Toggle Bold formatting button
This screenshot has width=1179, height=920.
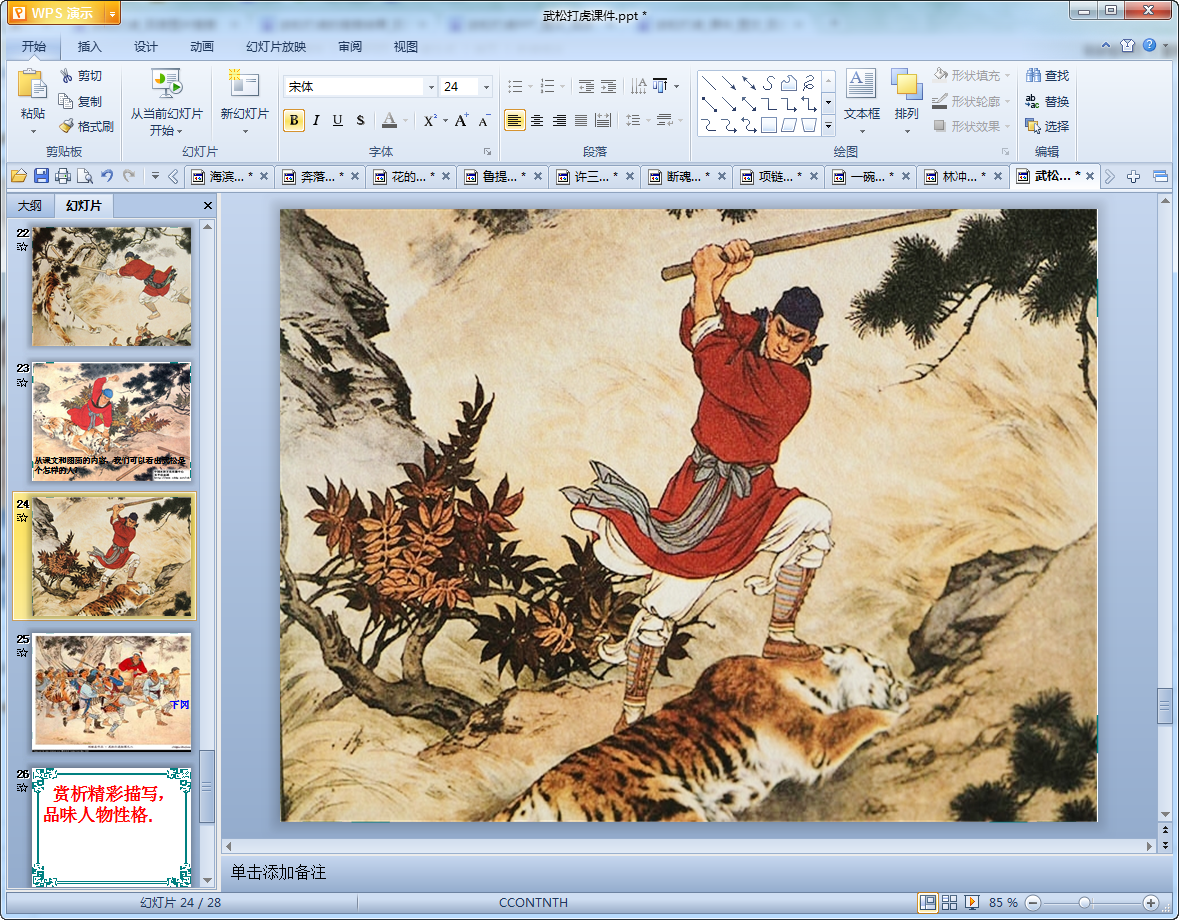coord(294,120)
